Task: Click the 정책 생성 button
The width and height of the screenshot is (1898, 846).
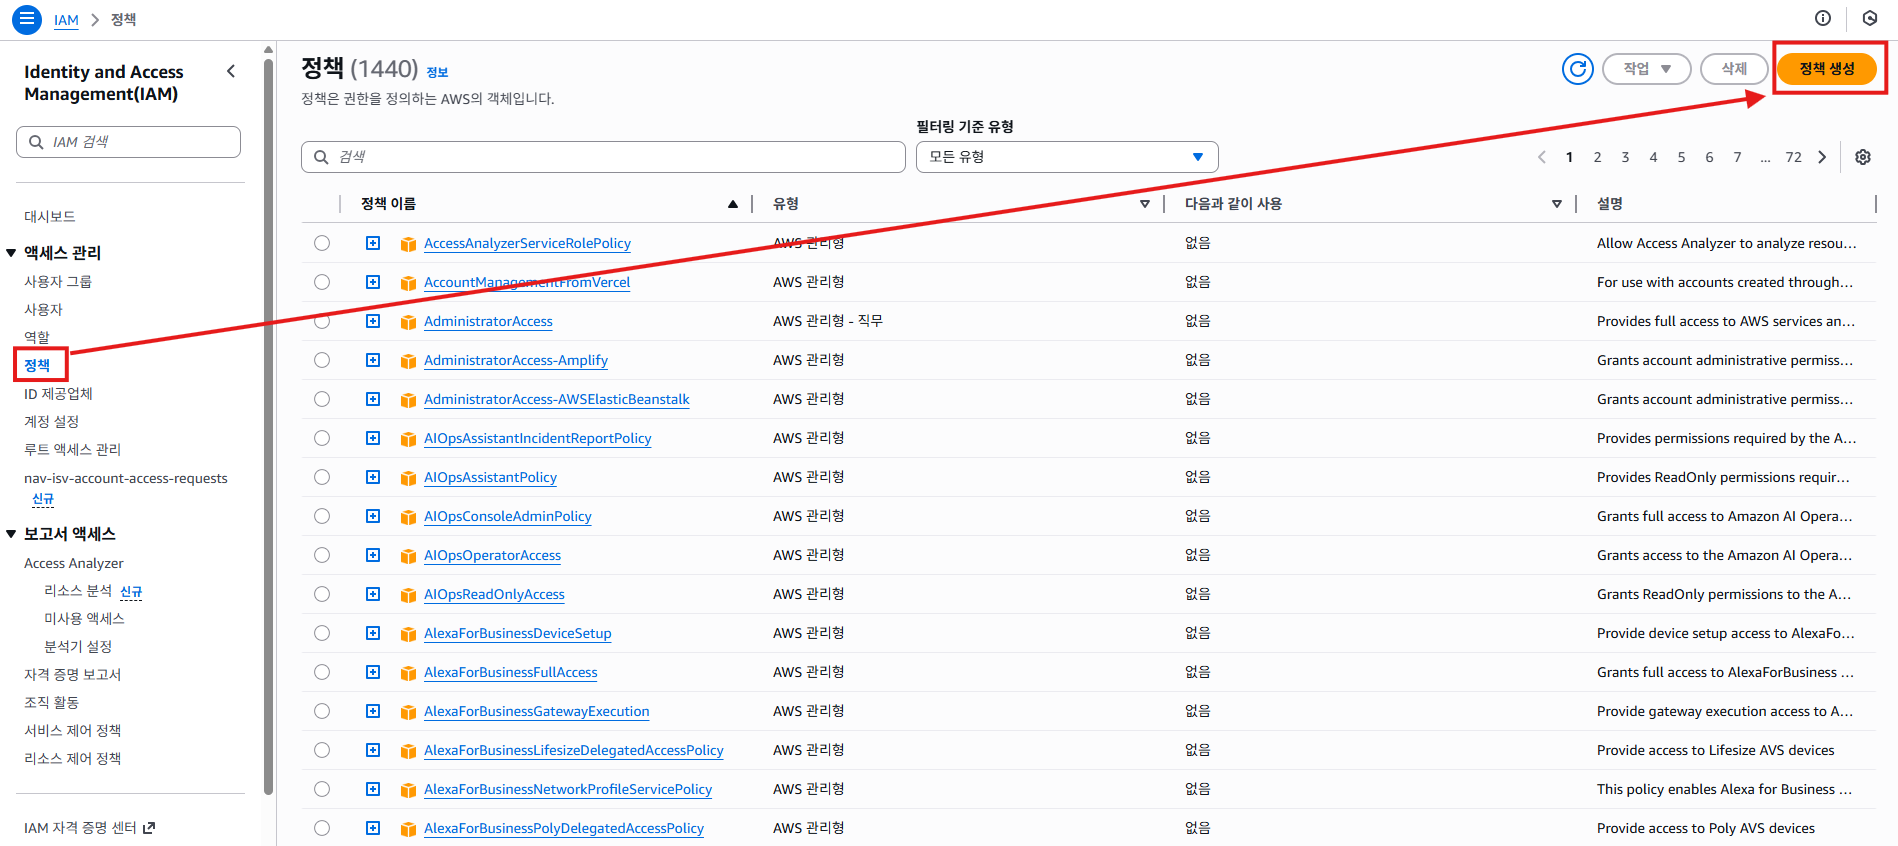Action: [1826, 69]
